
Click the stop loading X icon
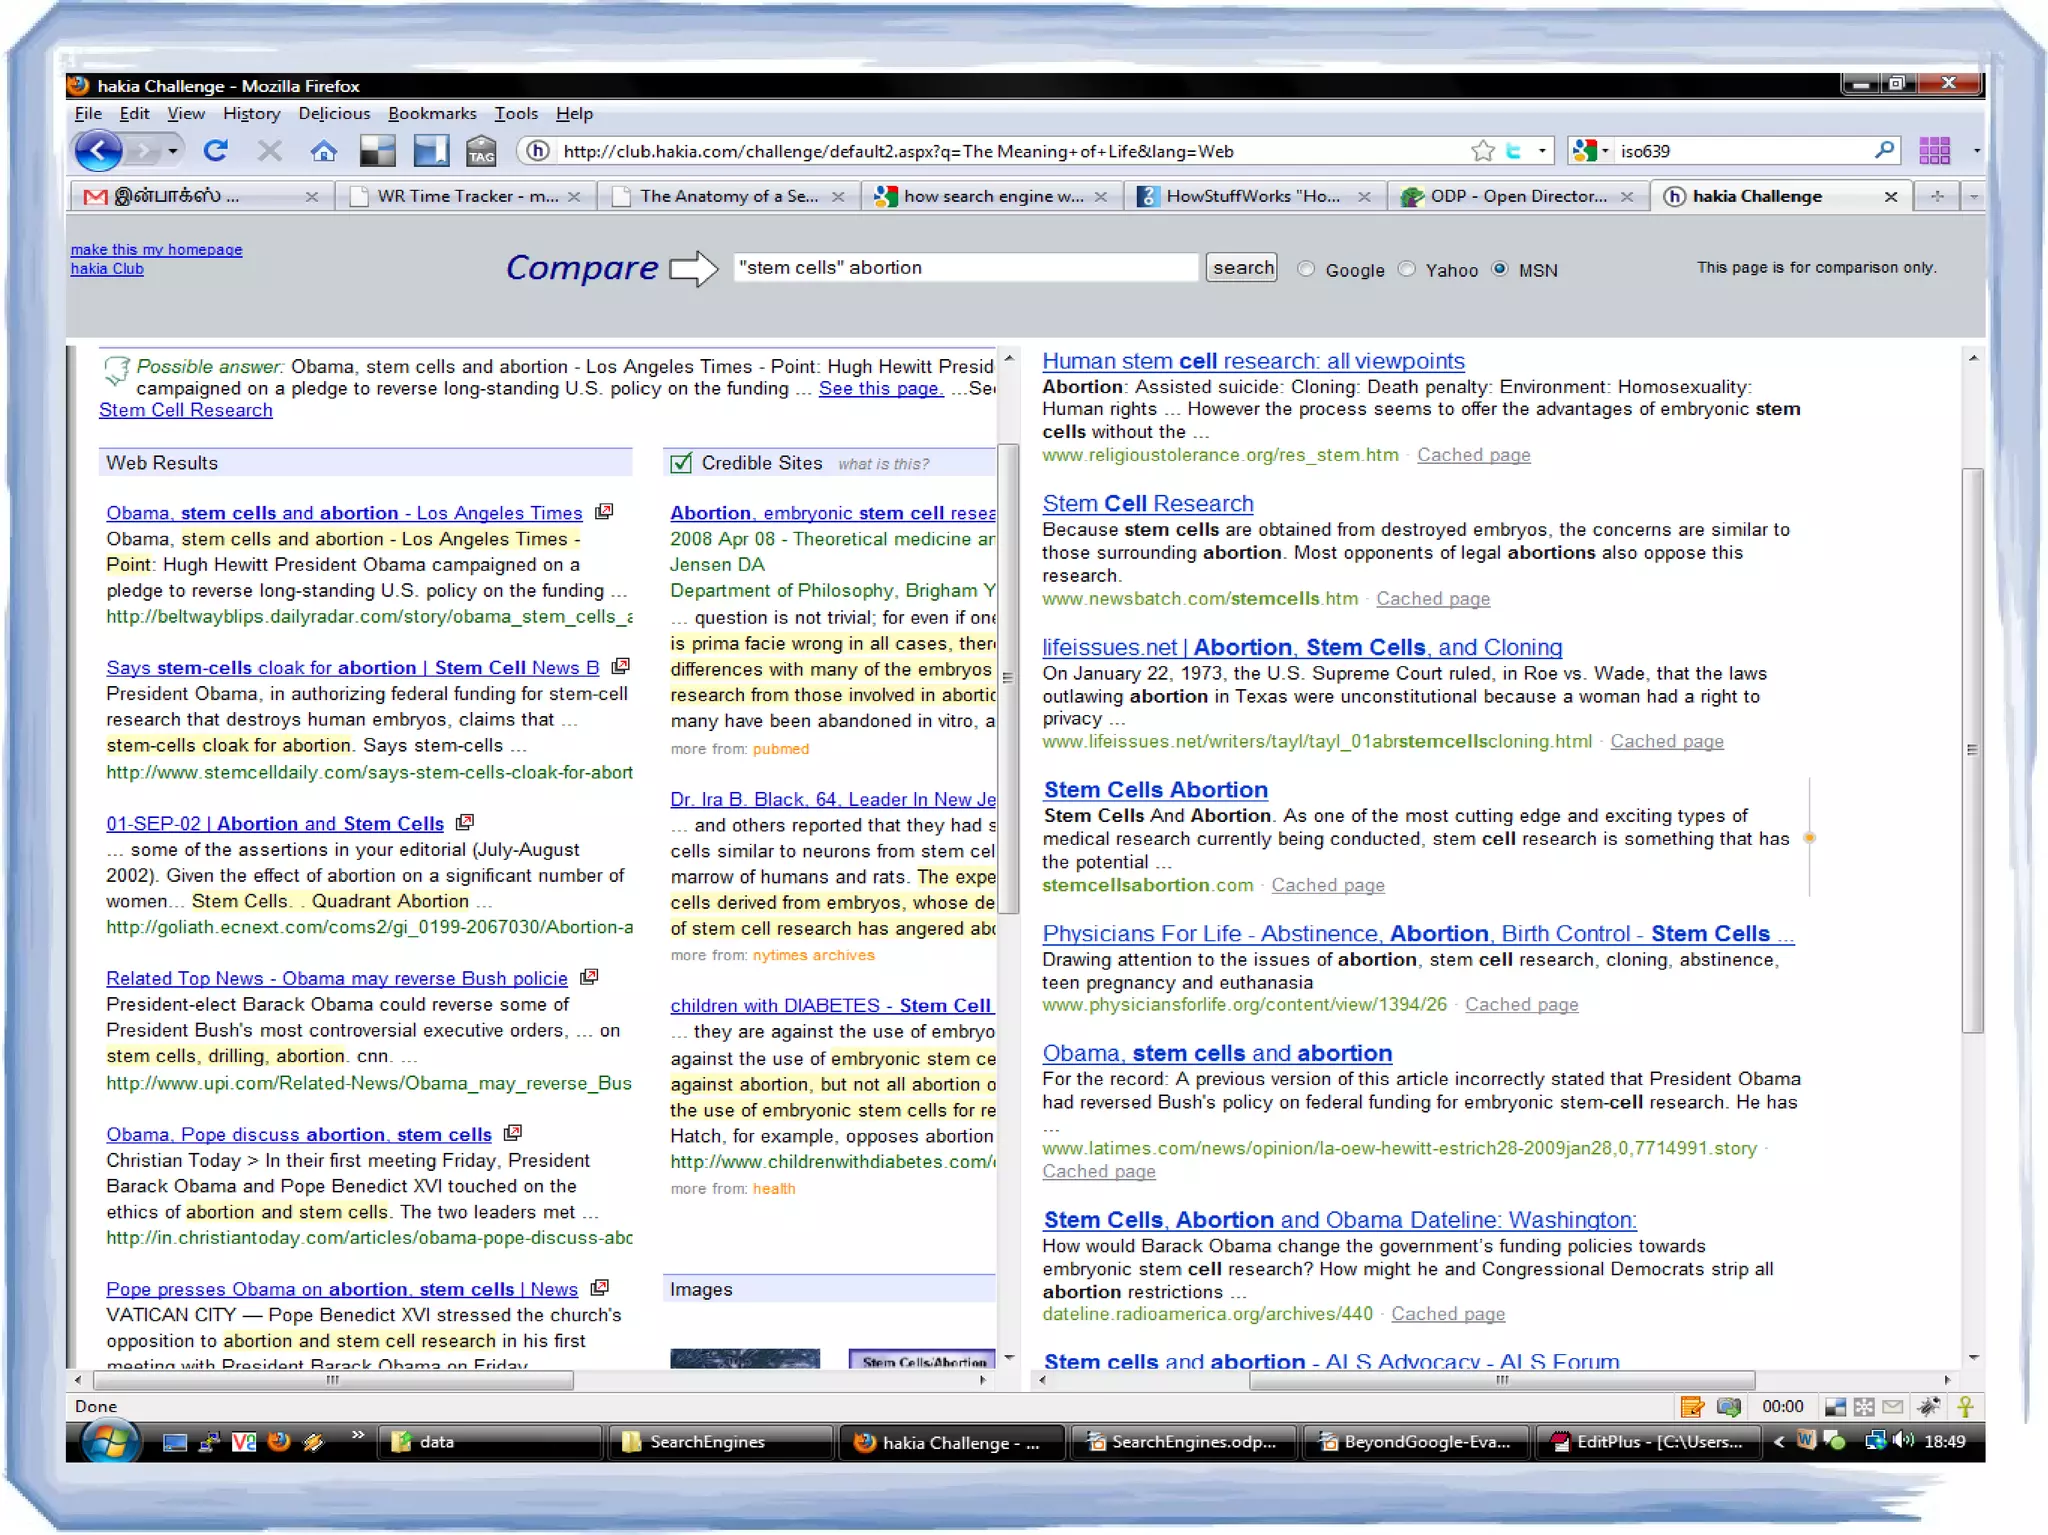tap(269, 151)
